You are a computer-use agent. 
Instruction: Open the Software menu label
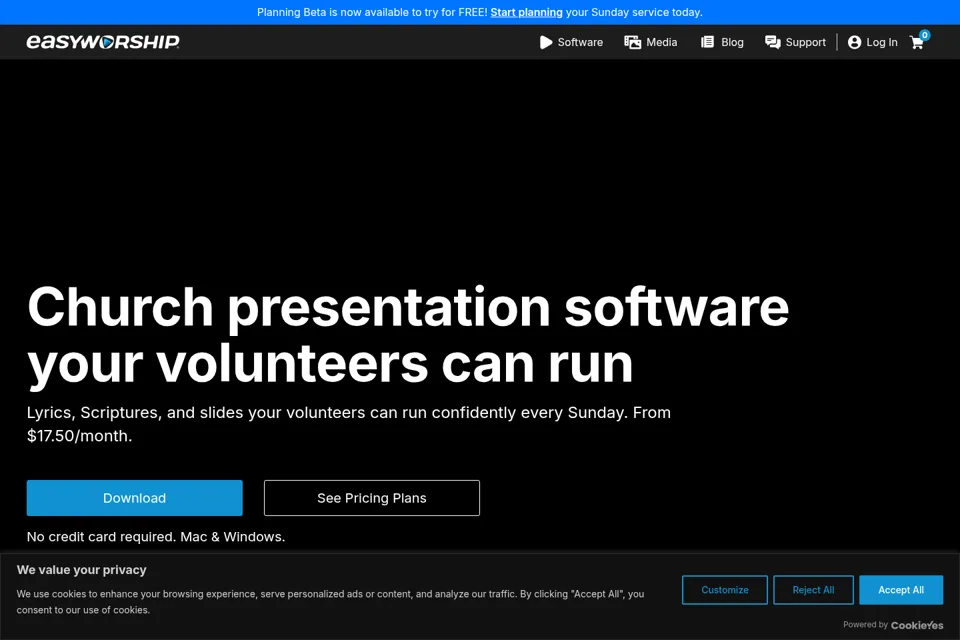pos(580,42)
